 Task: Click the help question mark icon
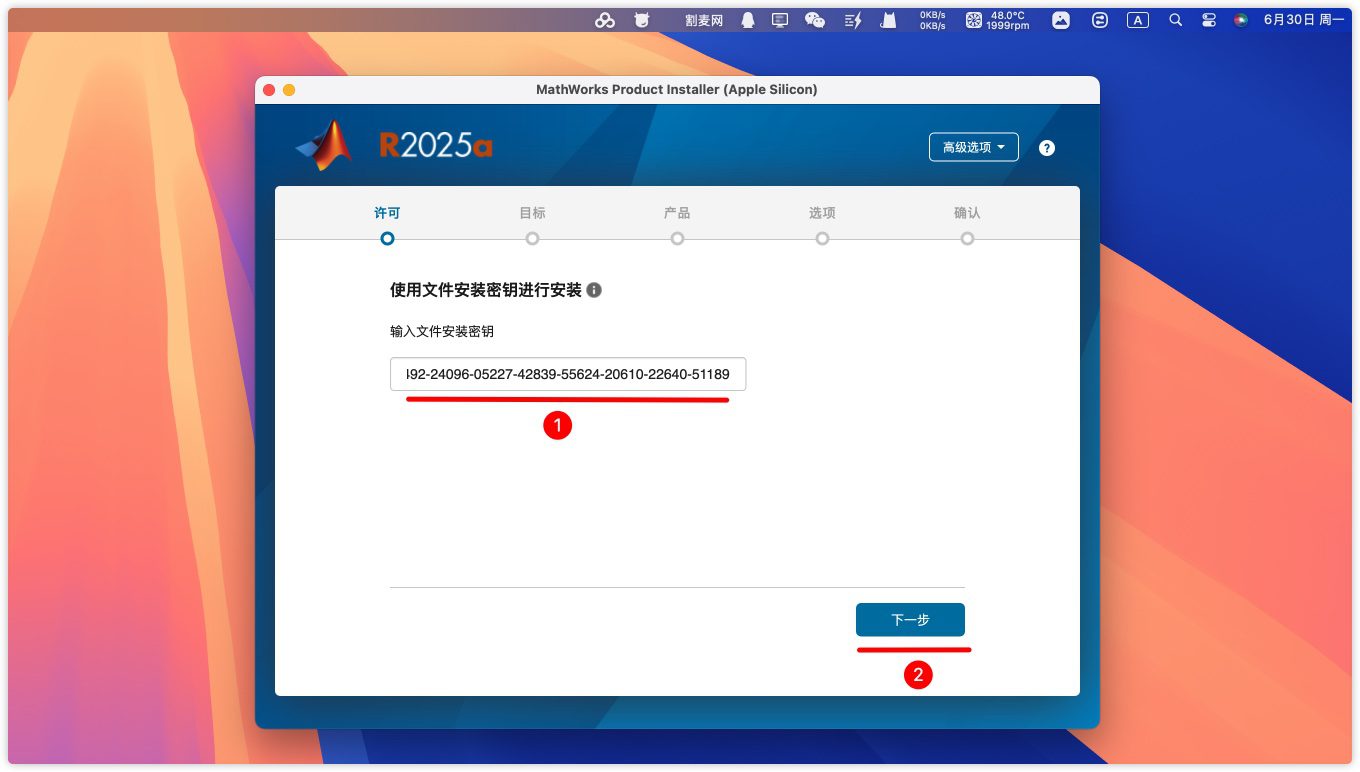1046,148
